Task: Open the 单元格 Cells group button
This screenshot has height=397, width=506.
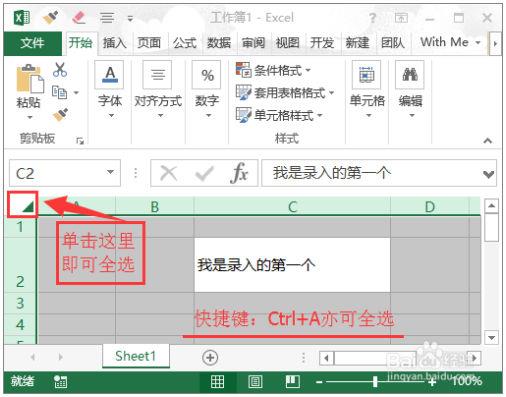Action: pos(367,89)
